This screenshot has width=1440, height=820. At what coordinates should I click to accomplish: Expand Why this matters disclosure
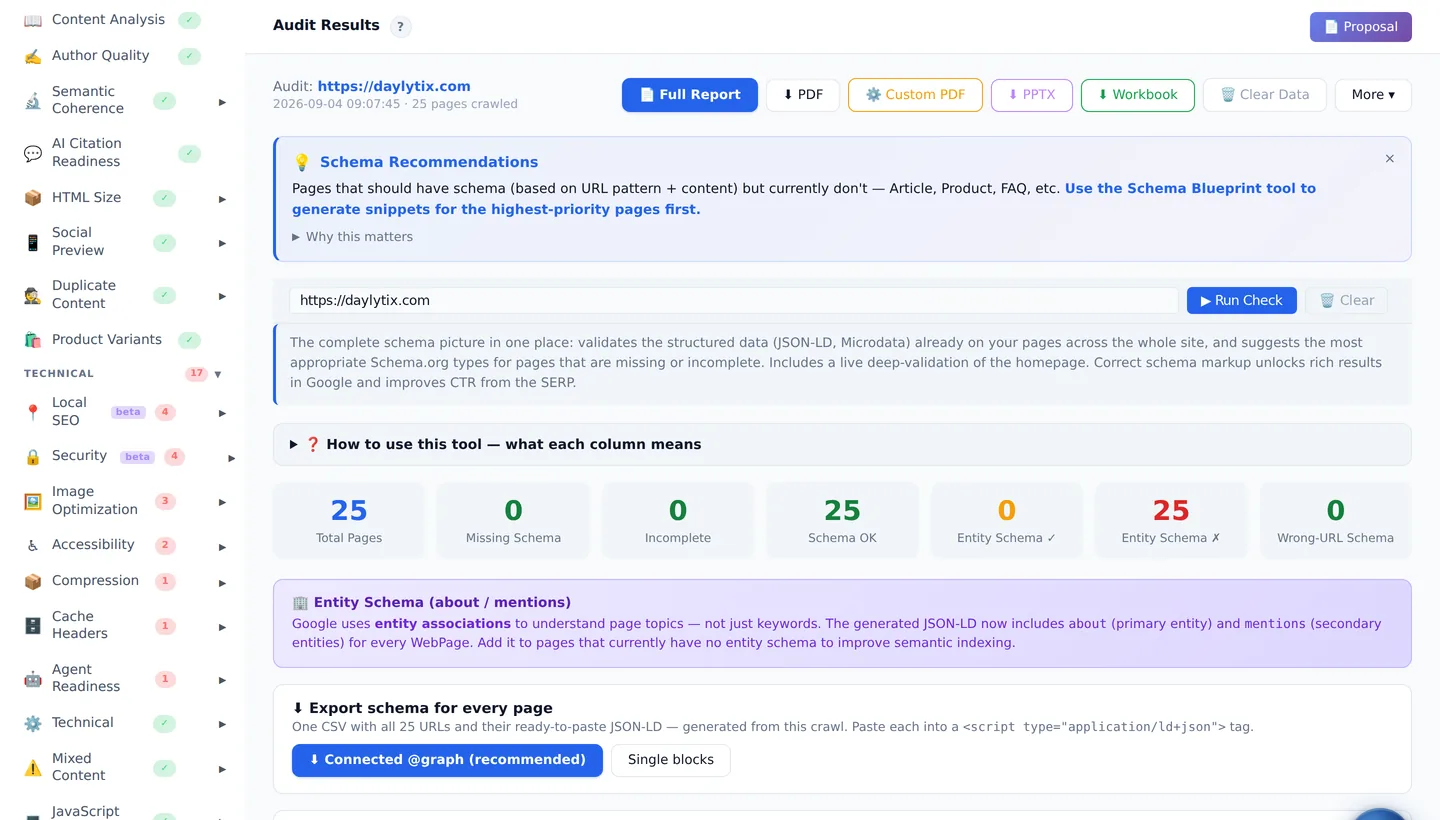352,237
